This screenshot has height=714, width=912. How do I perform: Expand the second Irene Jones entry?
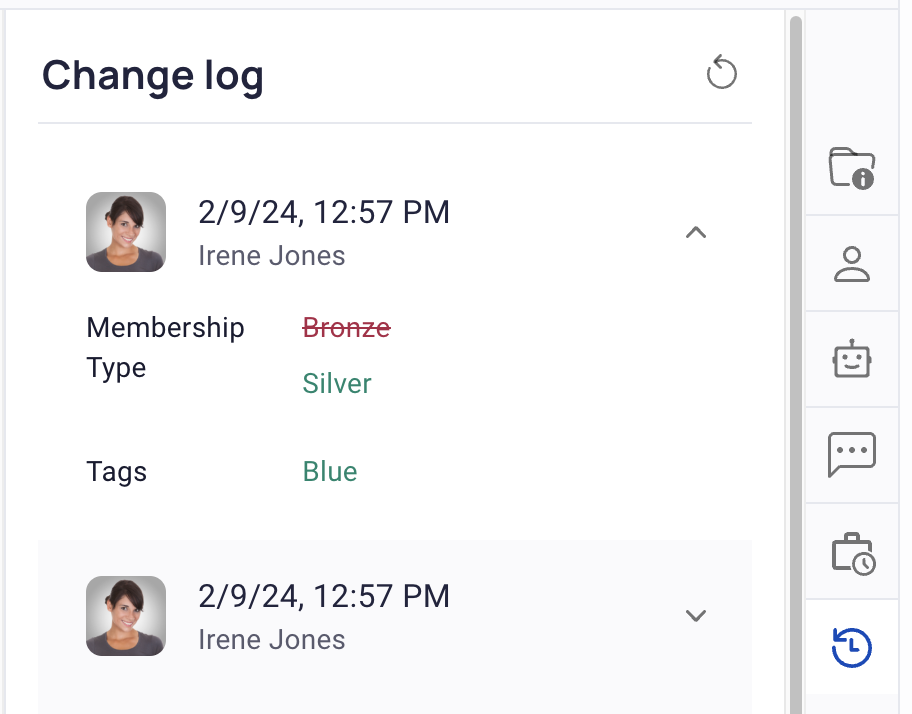coord(696,616)
